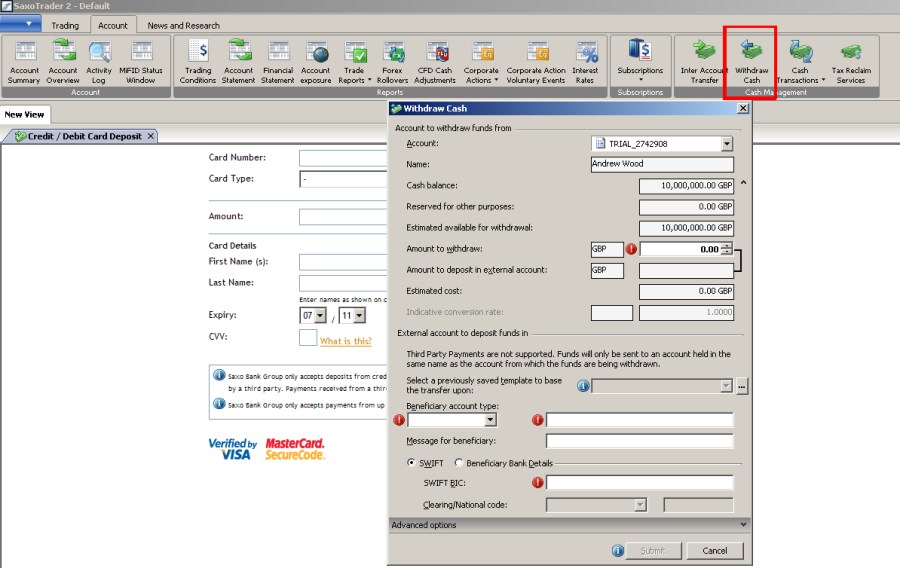The height and width of the screenshot is (568, 900).
Task: Open Inter Account Transfer
Action: (x=704, y=63)
